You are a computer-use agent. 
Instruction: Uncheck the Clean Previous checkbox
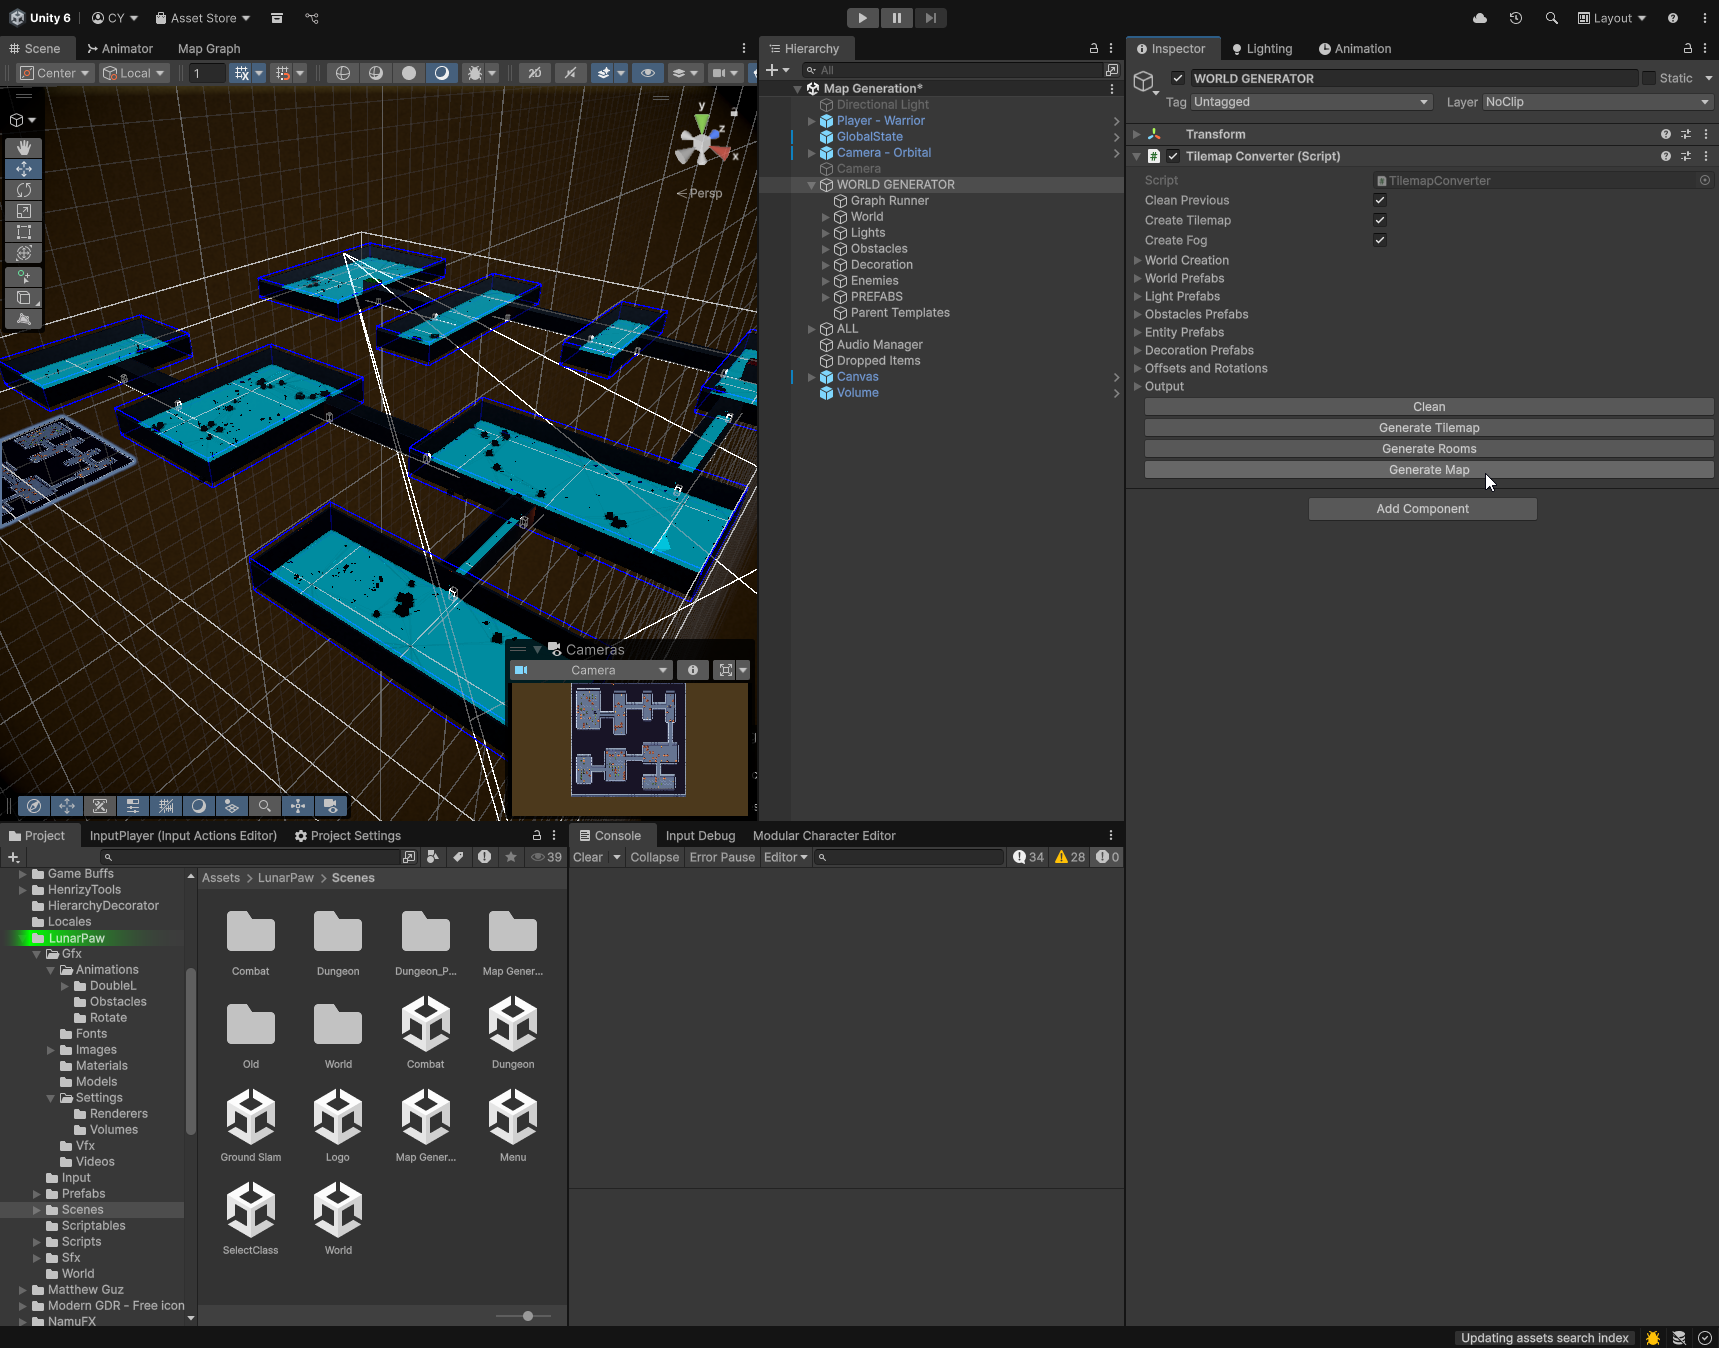click(x=1380, y=200)
